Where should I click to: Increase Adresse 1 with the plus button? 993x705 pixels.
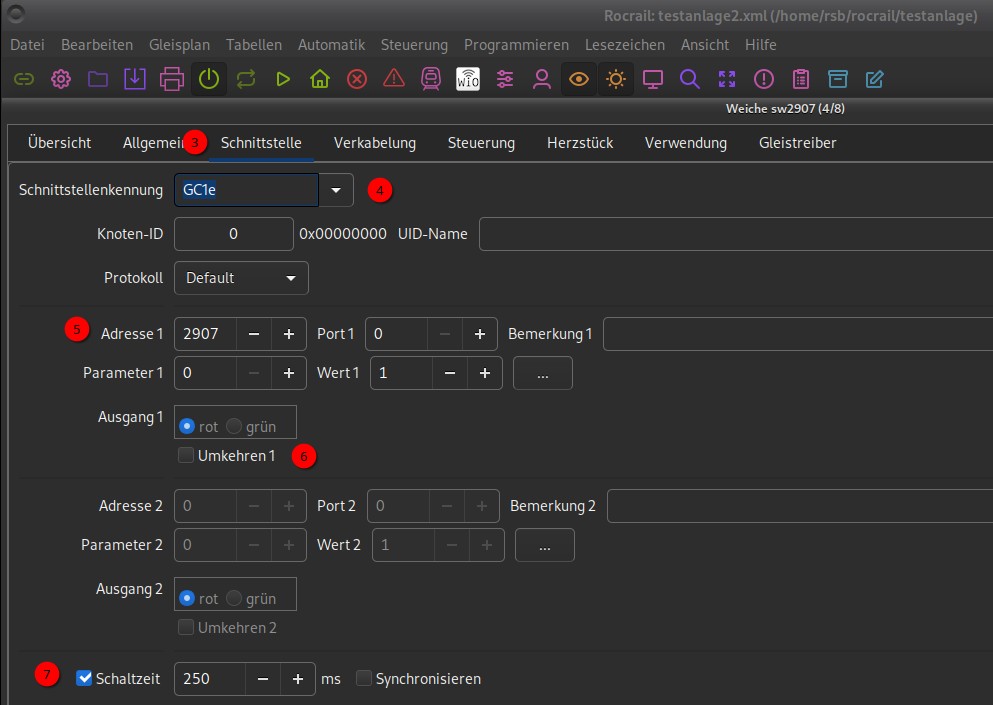click(x=288, y=334)
